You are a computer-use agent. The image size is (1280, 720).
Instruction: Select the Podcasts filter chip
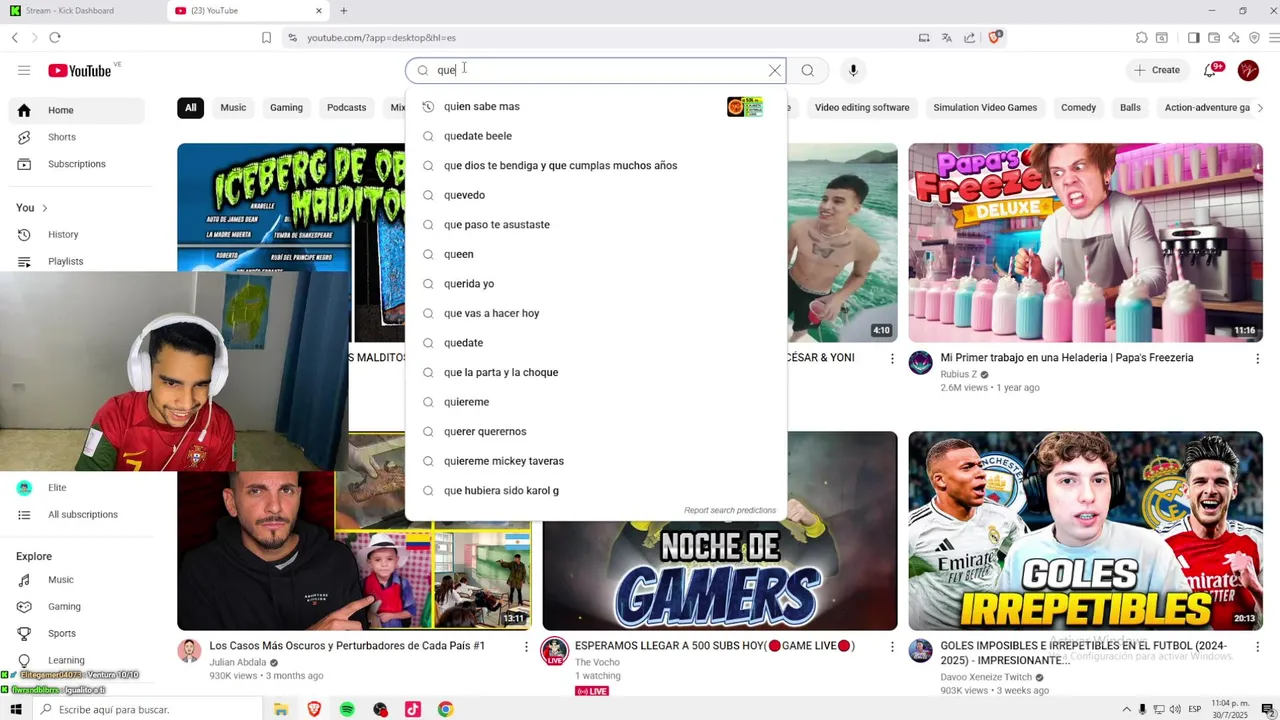click(346, 107)
